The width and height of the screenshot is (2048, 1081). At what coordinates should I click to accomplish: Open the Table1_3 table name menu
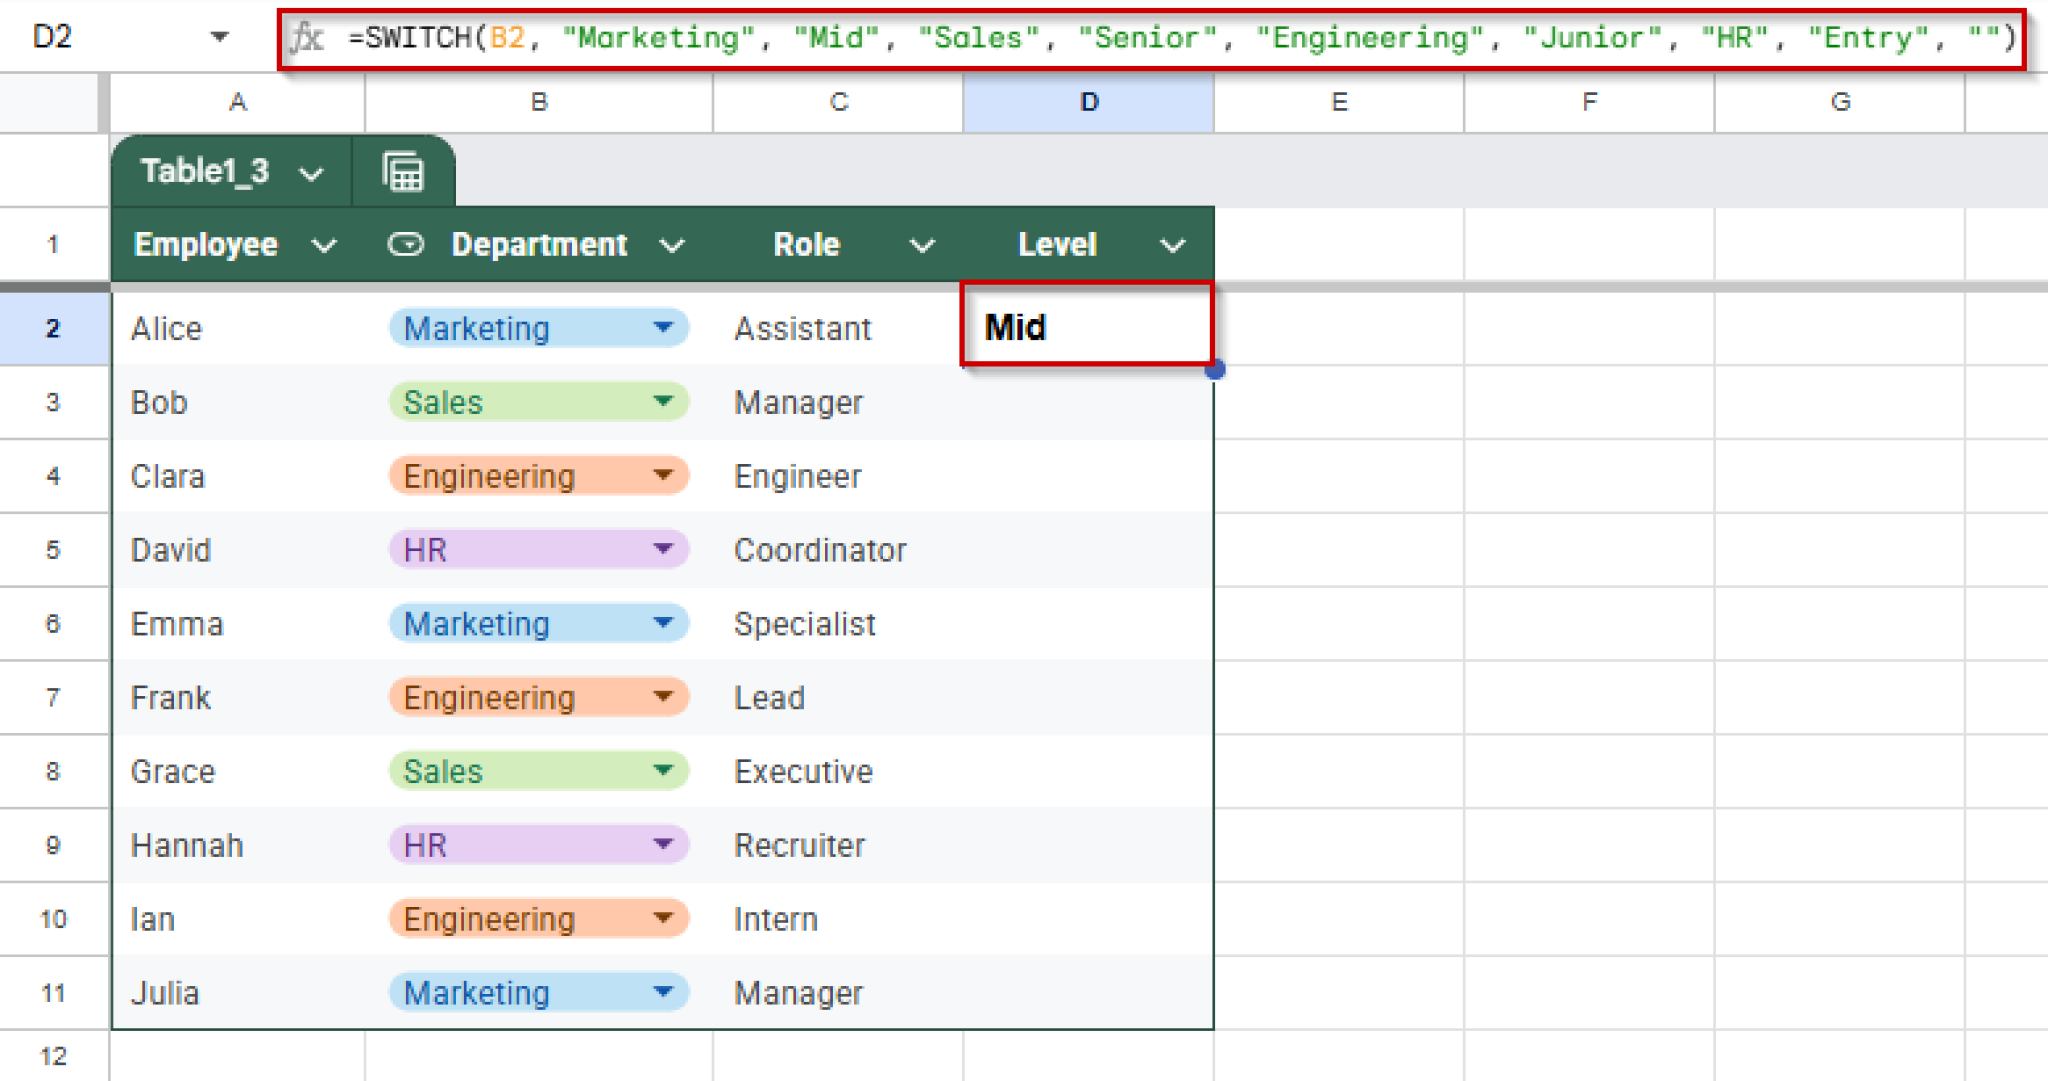(312, 171)
